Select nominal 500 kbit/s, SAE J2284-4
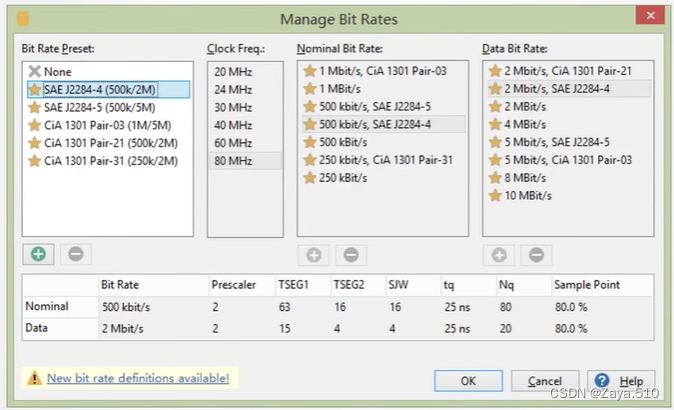Image resolution: width=674 pixels, height=410 pixels. point(383,124)
